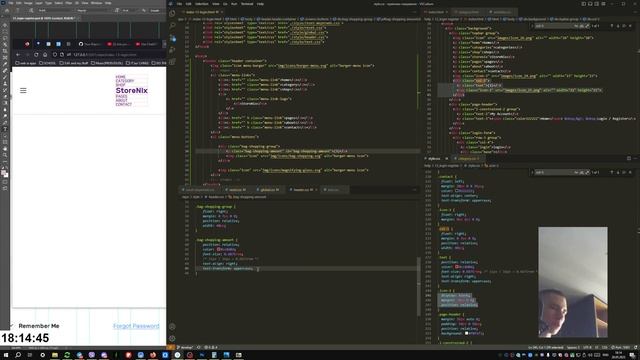Select the Zoom tool in Photoshop toolbar
Viewport: 640px width, 360px height.
click(x=5, y=155)
